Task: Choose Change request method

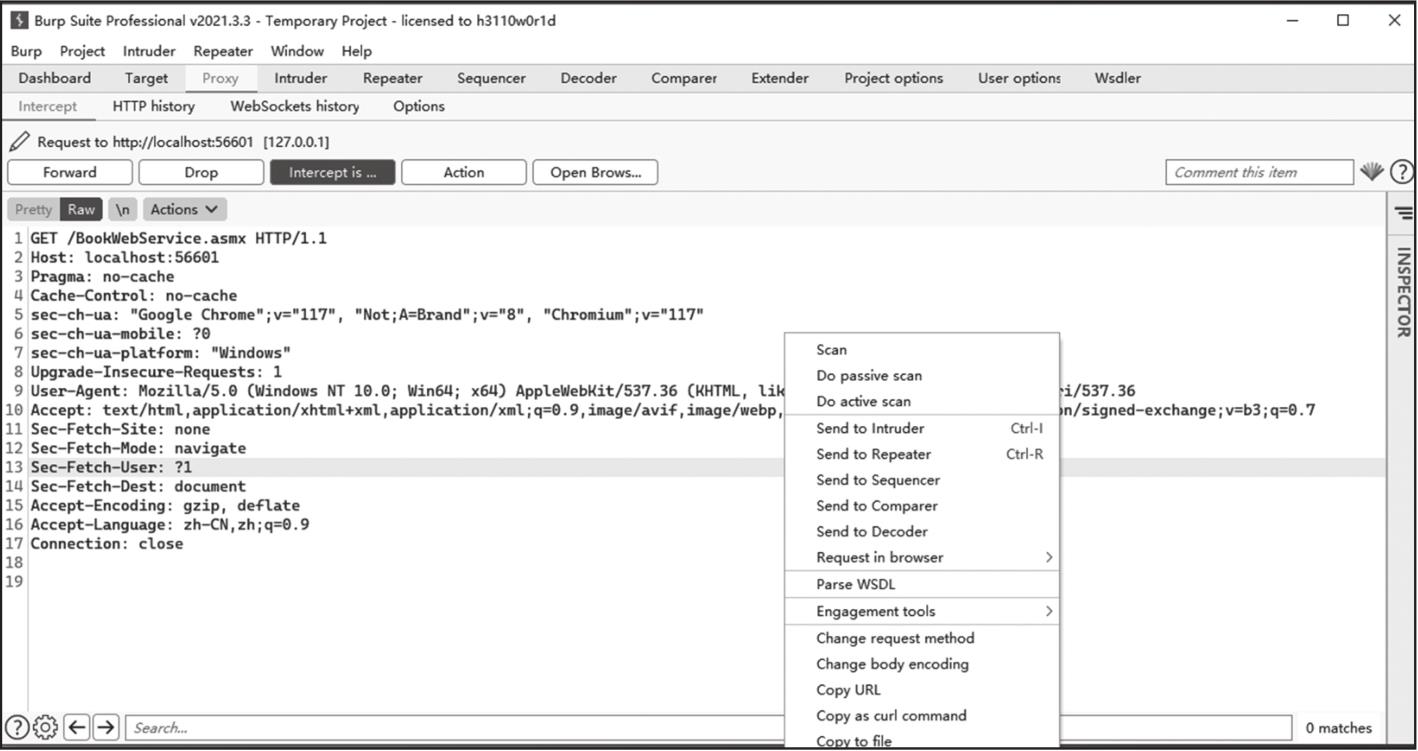Action: click(x=921, y=638)
